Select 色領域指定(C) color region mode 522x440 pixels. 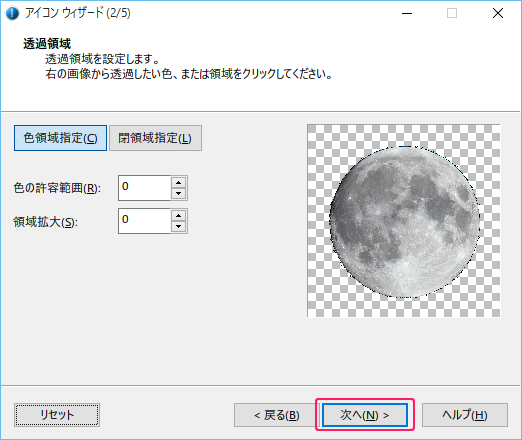point(60,138)
